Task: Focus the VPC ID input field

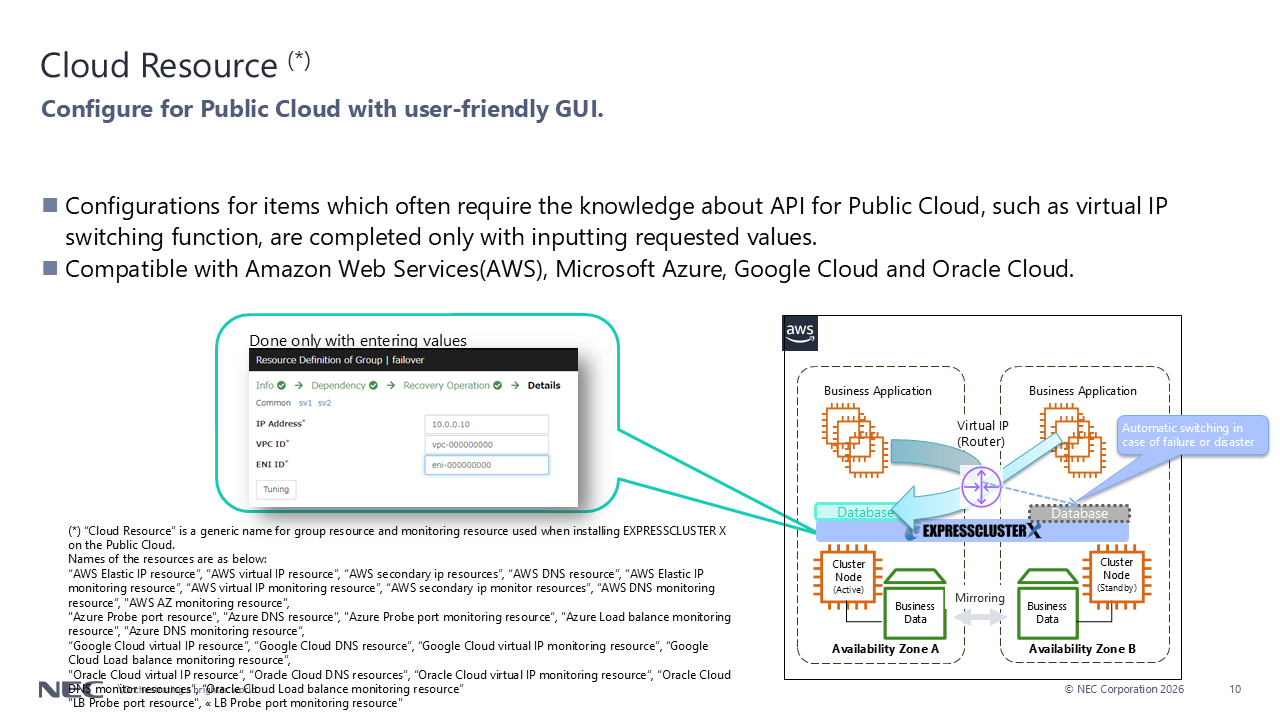Action: click(x=486, y=444)
